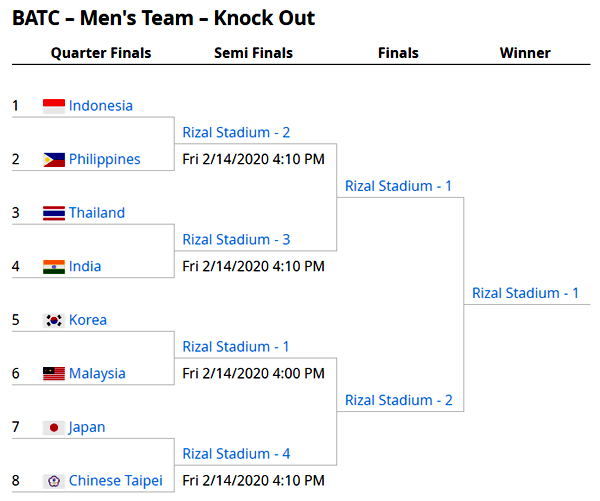Open the Indonesia team link

coord(101,106)
